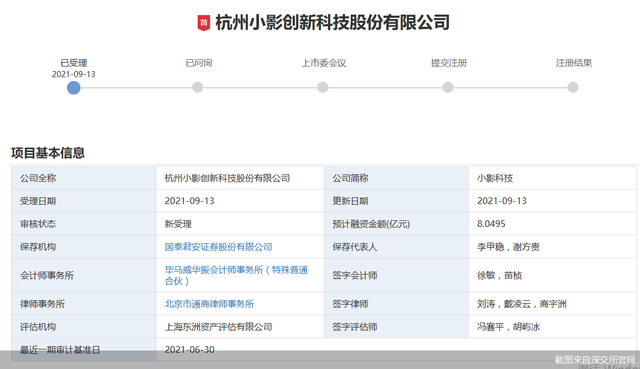This screenshot has height=369, width=640.
Task: Click the 律师事务所 label cell
Action: click(x=84, y=304)
